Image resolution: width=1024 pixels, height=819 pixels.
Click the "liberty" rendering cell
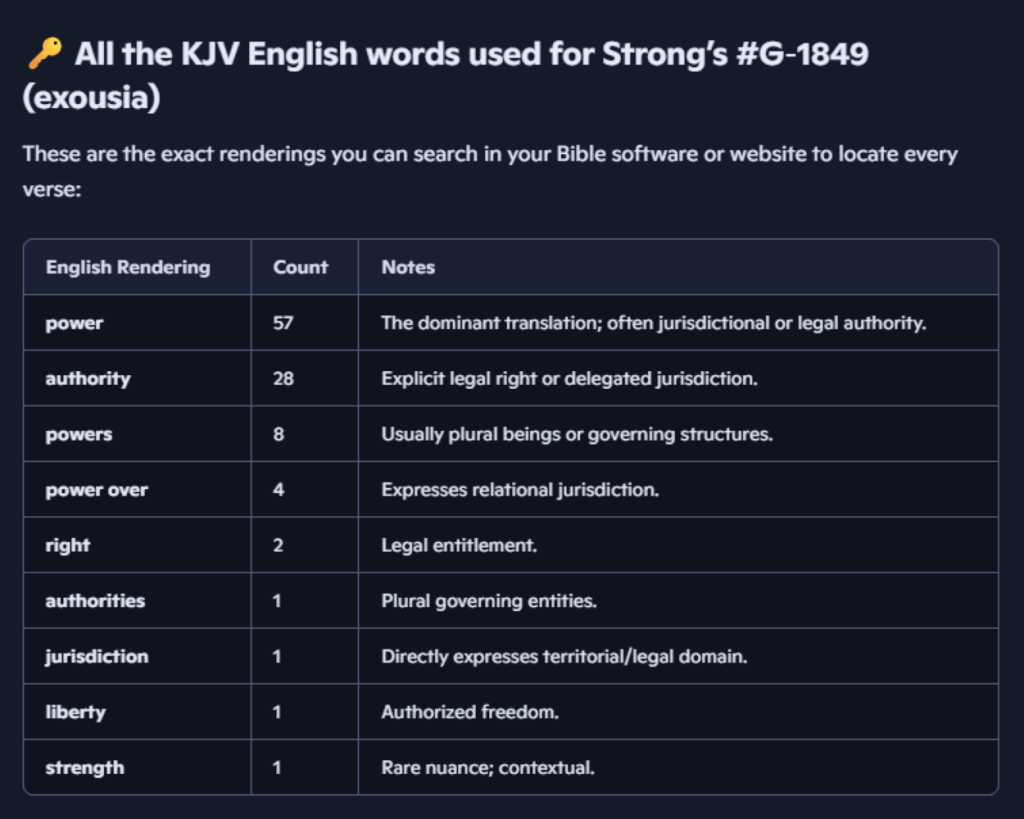click(75, 712)
